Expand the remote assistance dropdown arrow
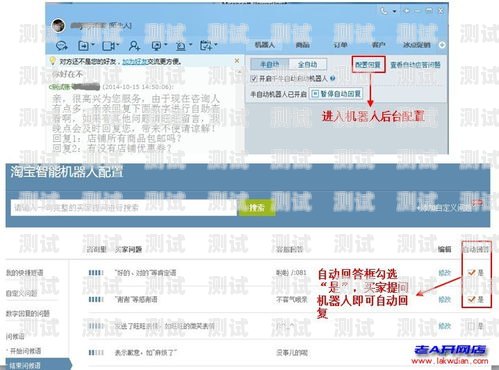 166,44
